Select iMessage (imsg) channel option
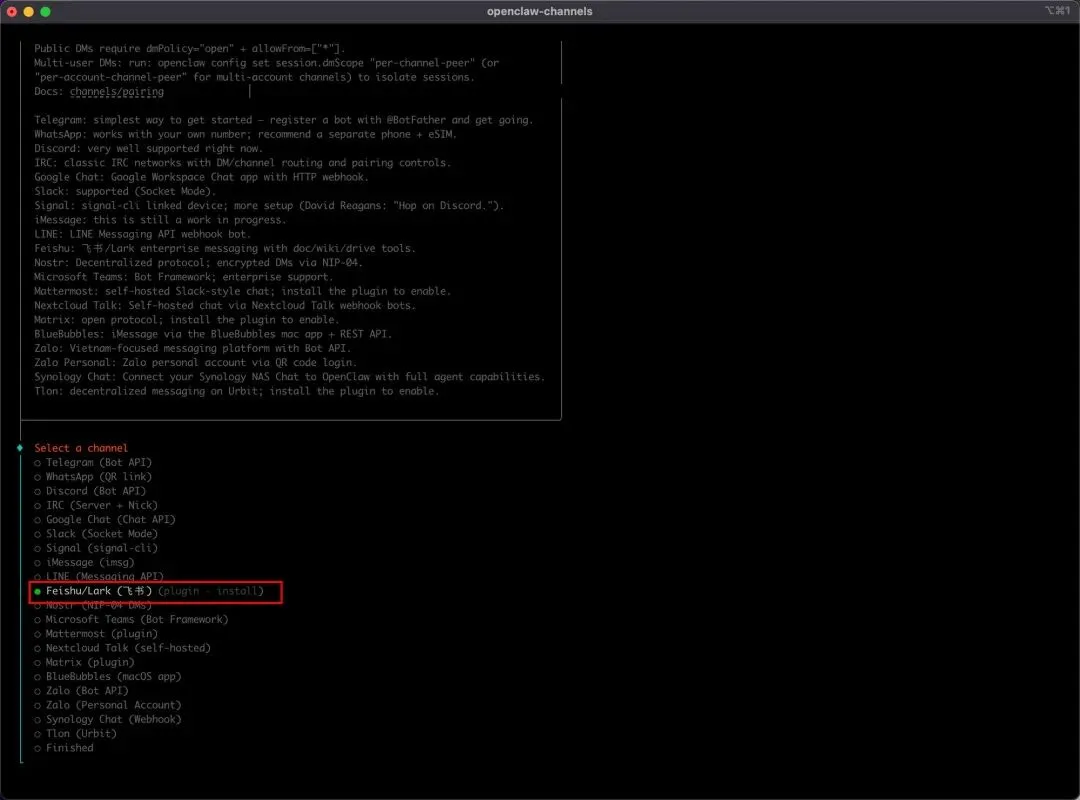This screenshot has height=800, width=1080. click(x=84, y=562)
